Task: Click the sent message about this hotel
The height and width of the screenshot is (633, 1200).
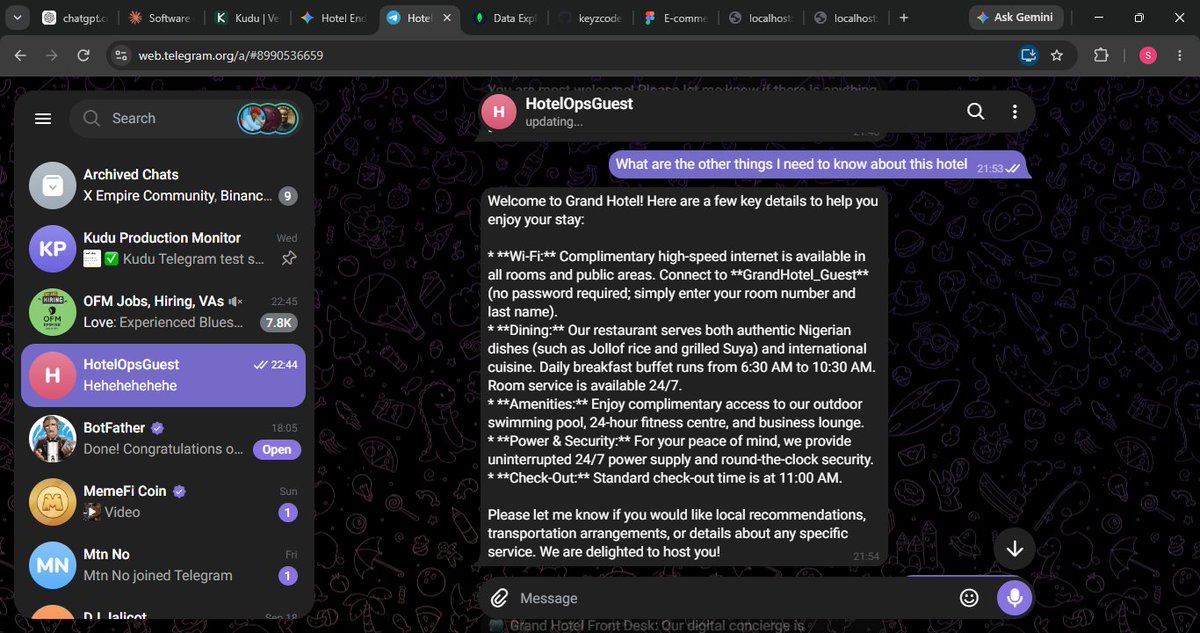Action: point(820,165)
